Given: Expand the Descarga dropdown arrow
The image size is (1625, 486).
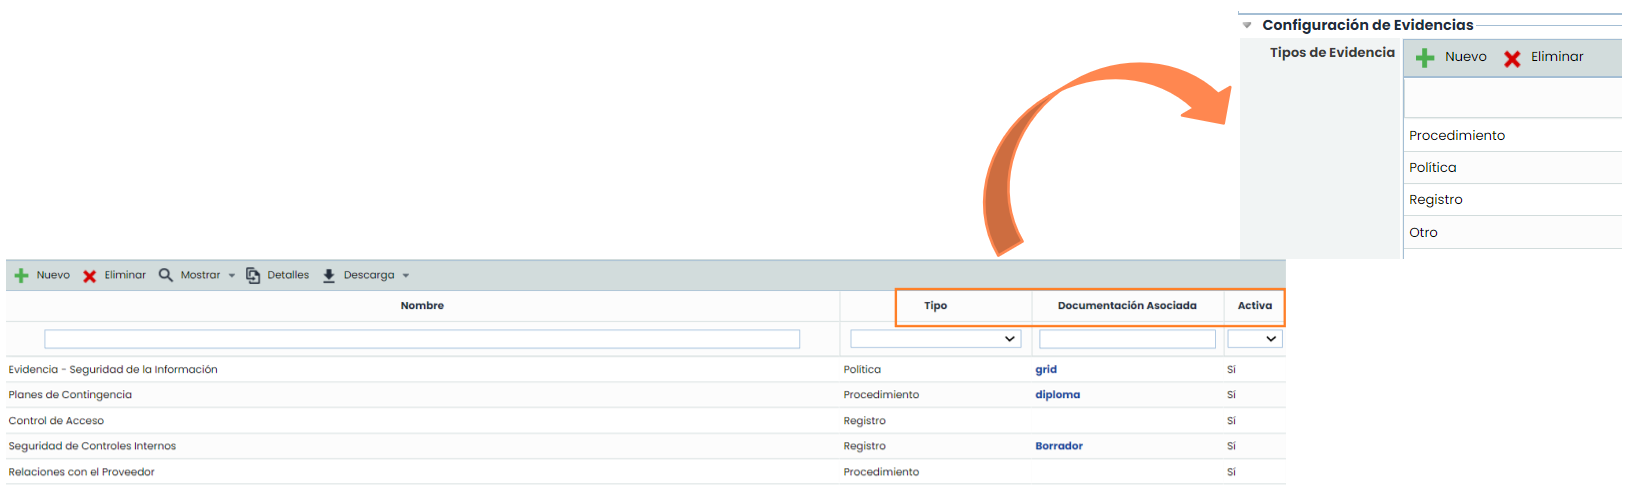Looking at the screenshot, I should click(x=406, y=276).
